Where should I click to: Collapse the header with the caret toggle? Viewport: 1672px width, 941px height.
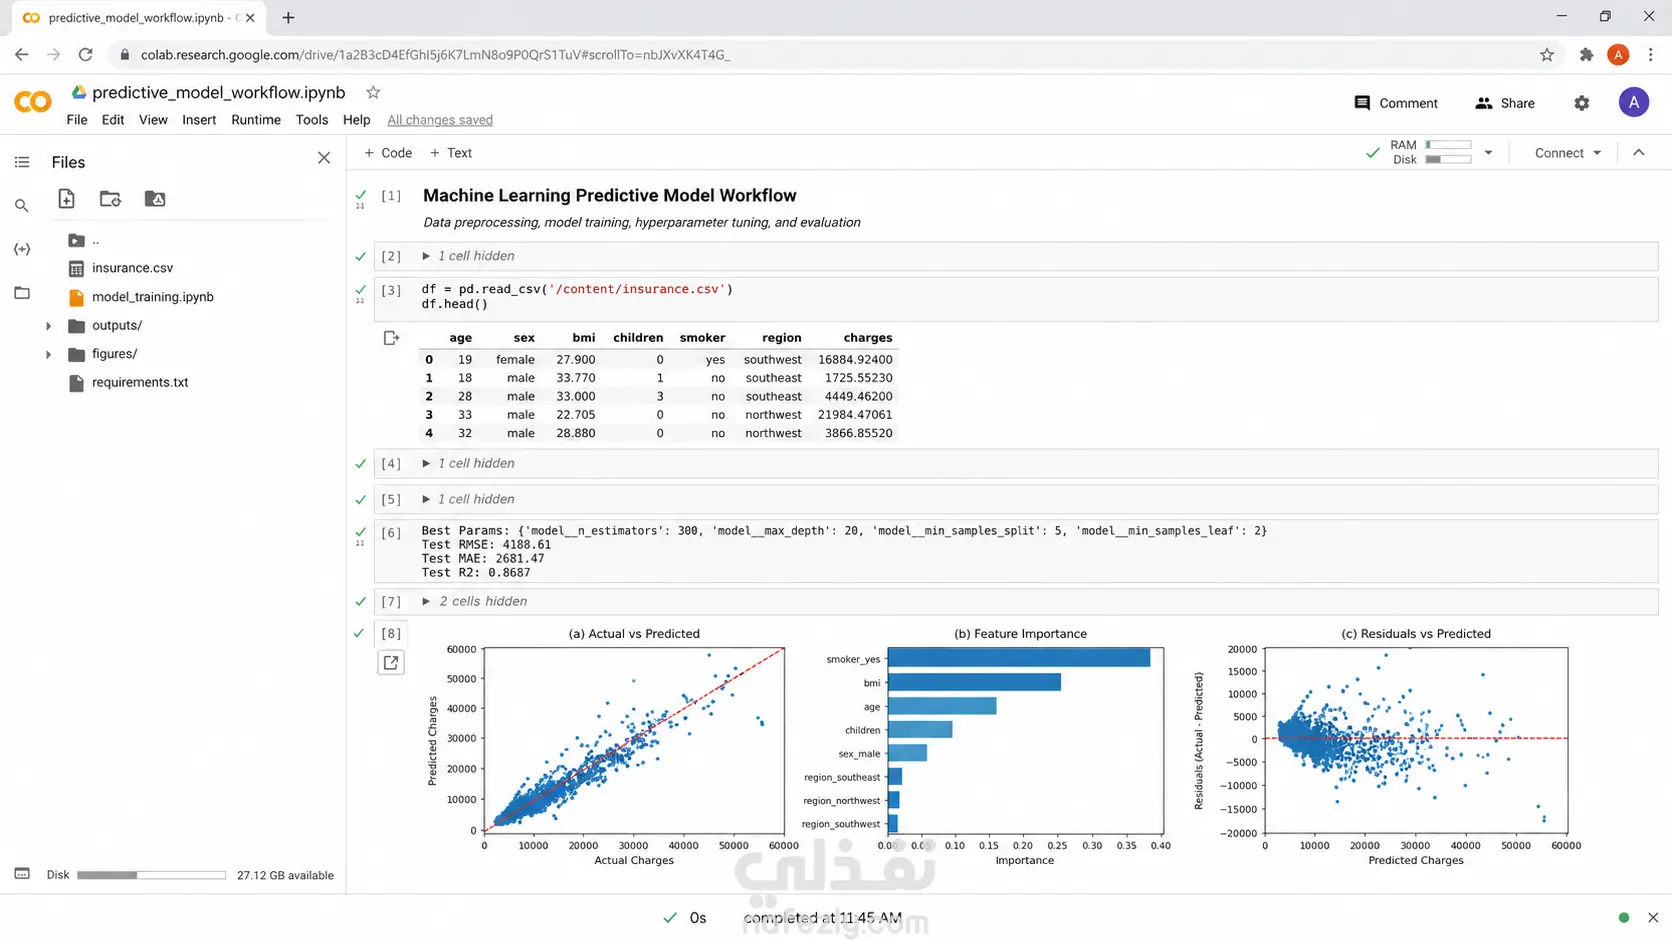click(x=1639, y=153)
